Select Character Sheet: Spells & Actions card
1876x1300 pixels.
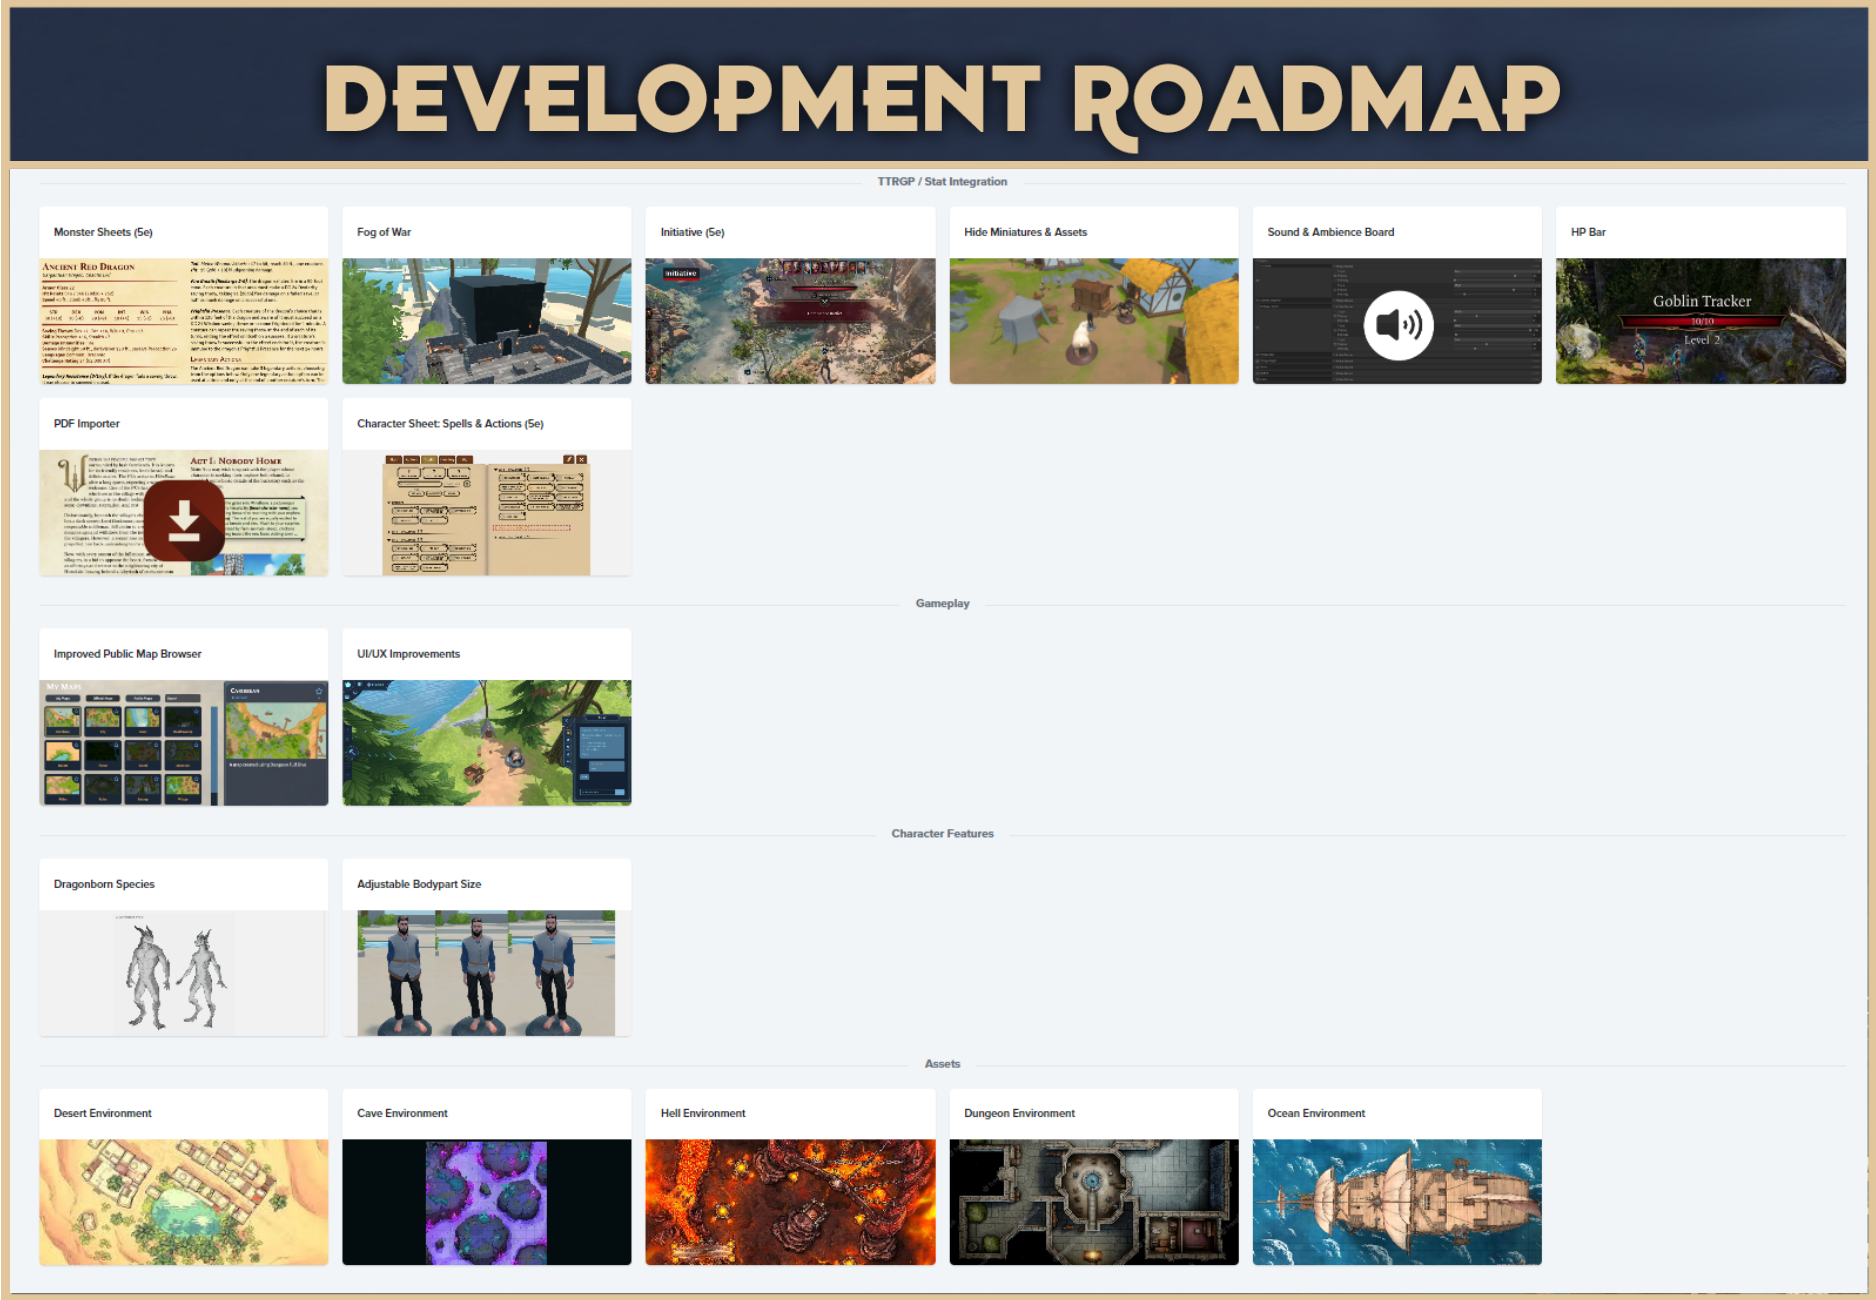coord(487,487)
